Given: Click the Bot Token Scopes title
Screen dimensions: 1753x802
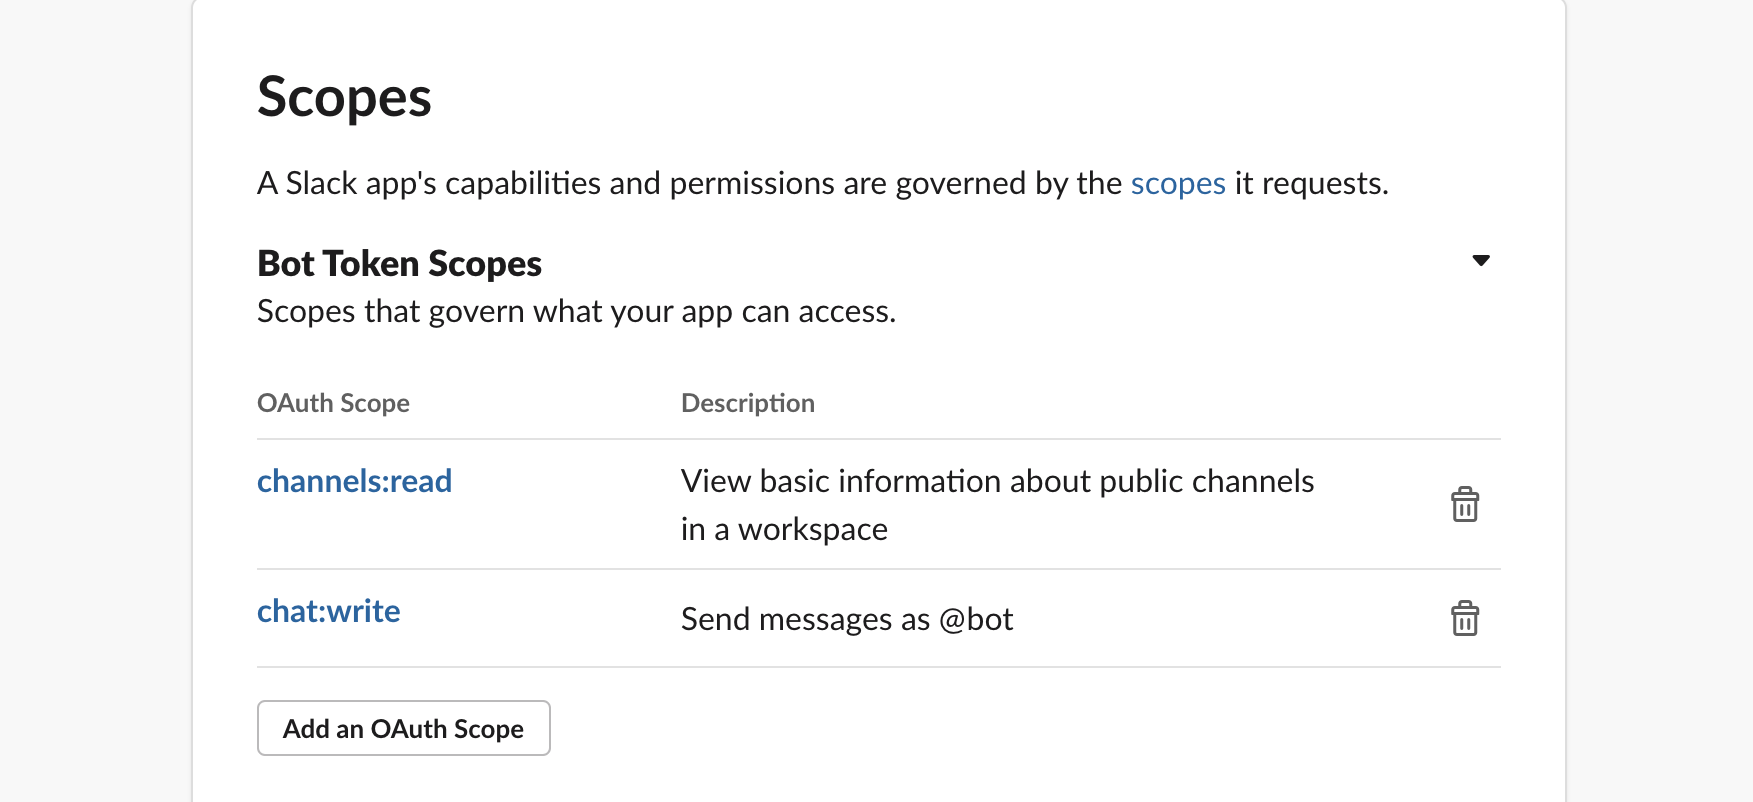Looking at the screenshot, I should pos(399,264).
